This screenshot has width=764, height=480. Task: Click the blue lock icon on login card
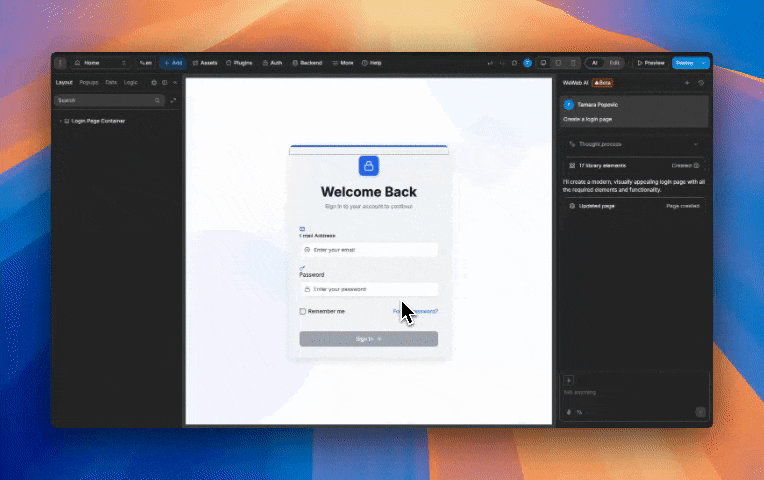[x=369, y=166]
